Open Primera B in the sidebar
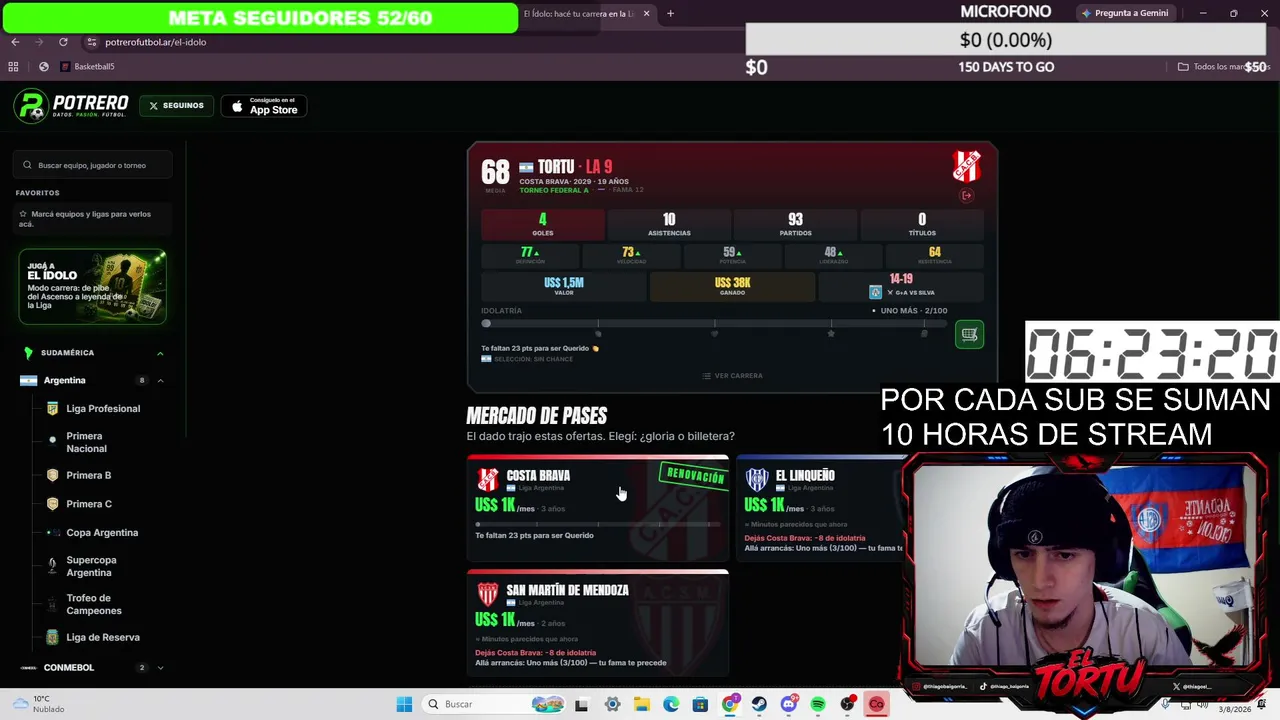Image resolution: width=1280 pixels, height=720 pixels. pyautogui.click(x=88, y=475)
